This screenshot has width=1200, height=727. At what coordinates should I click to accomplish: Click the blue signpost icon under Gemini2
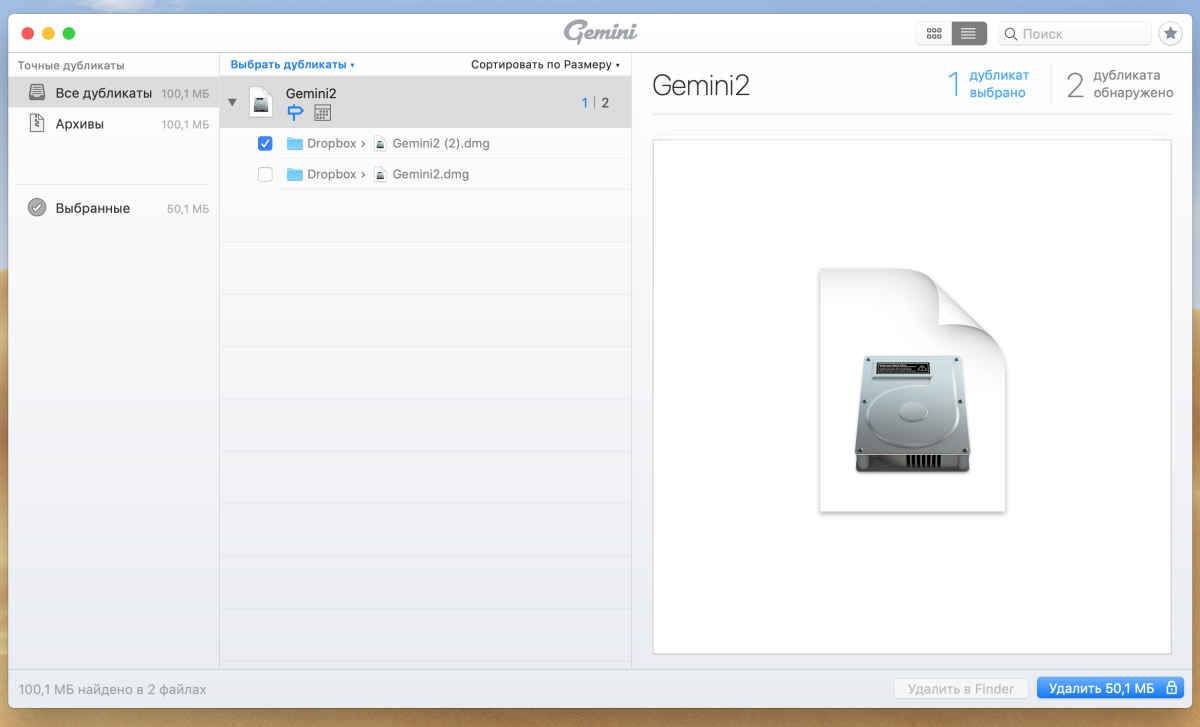point(295,112)
